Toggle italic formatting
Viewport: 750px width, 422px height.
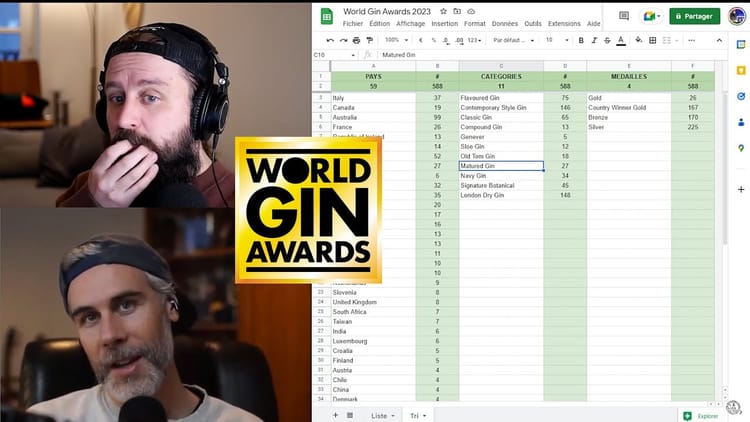[594, 41]
